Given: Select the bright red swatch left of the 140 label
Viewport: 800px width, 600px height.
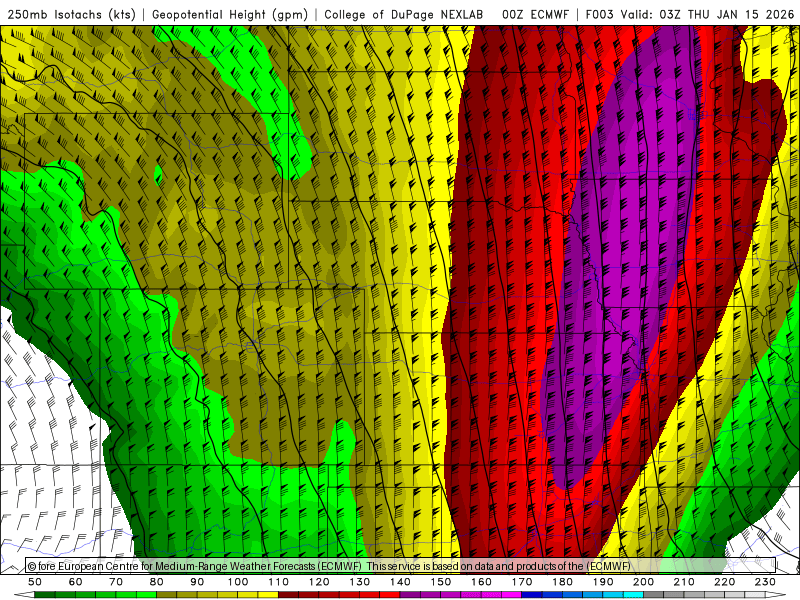Looking at the screenshot, I should [390, 595].
